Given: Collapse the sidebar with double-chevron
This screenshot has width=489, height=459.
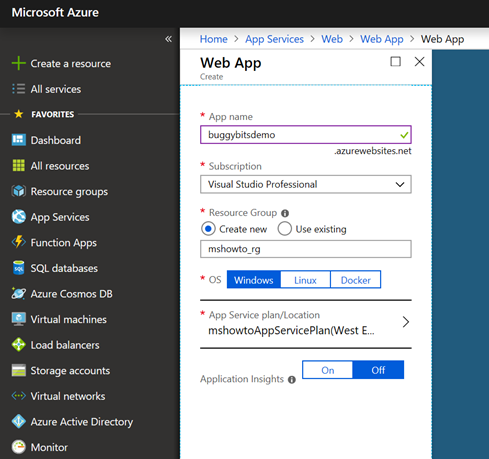Looking at the screenshot, I should coord(169,39).
